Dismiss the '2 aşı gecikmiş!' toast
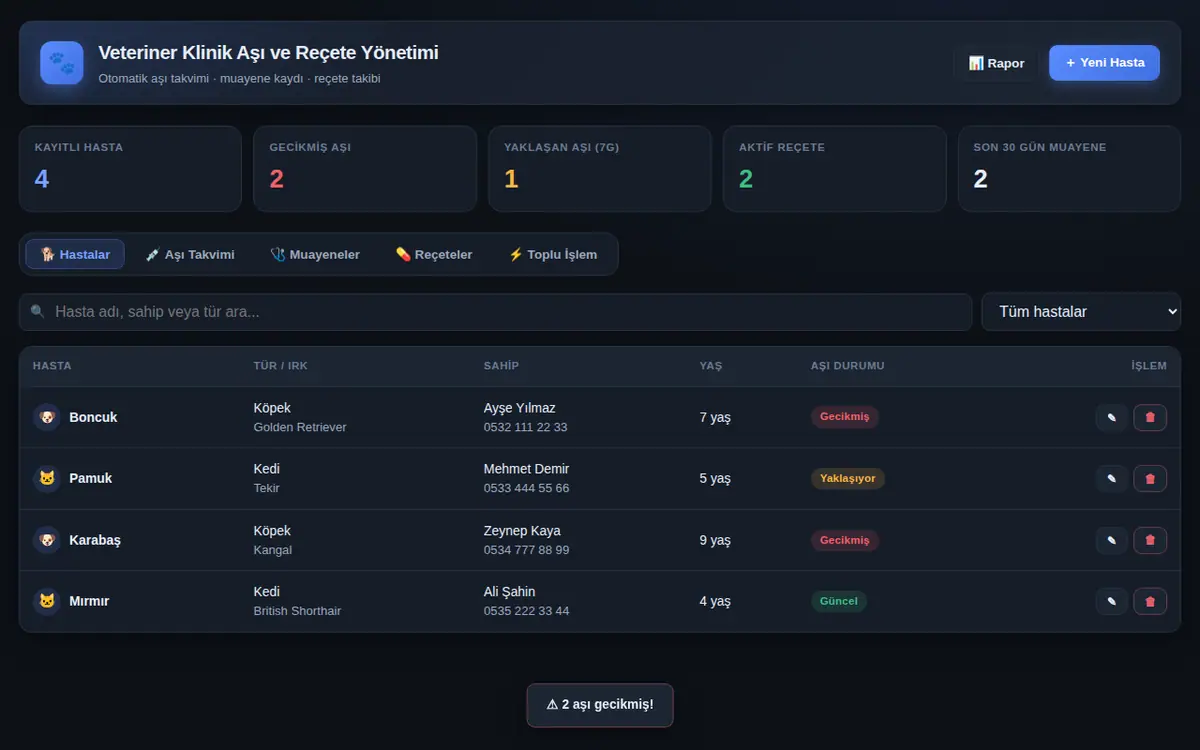 click(600, 705)
